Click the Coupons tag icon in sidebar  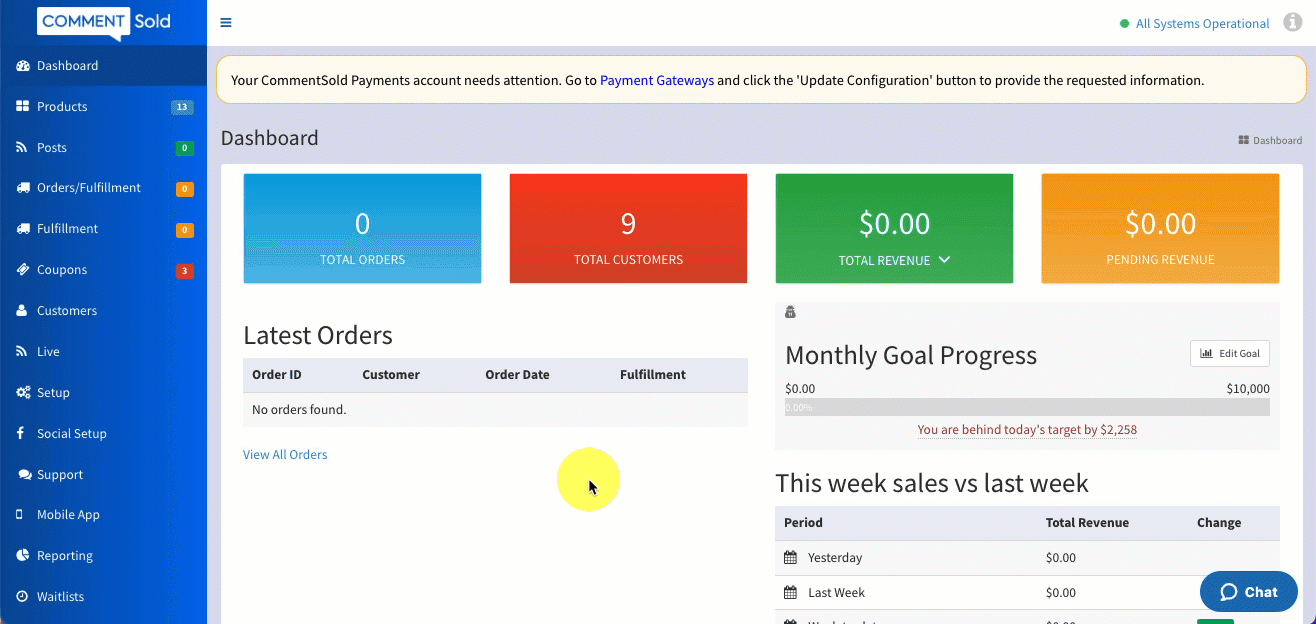click(x=22, y=270)
